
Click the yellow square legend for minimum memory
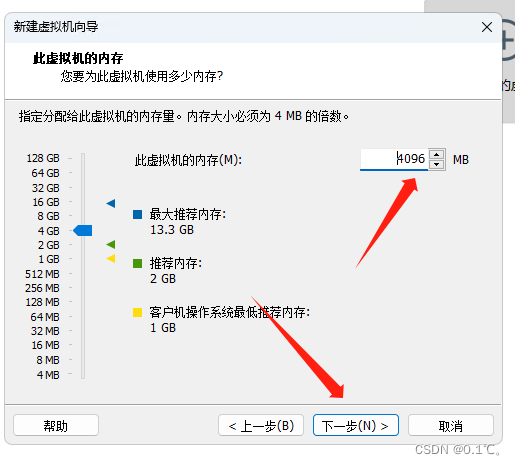[x=137, y=312]
